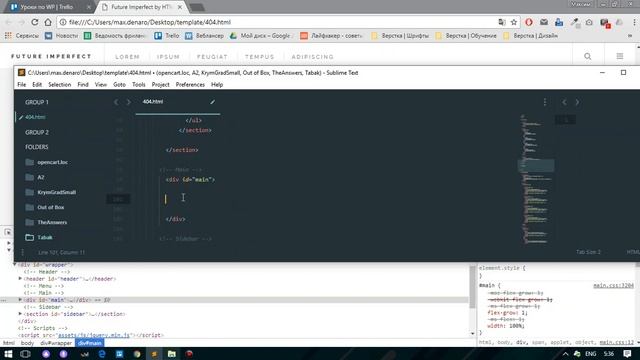Click the IPSUM nav link on the page

point(168,57)
